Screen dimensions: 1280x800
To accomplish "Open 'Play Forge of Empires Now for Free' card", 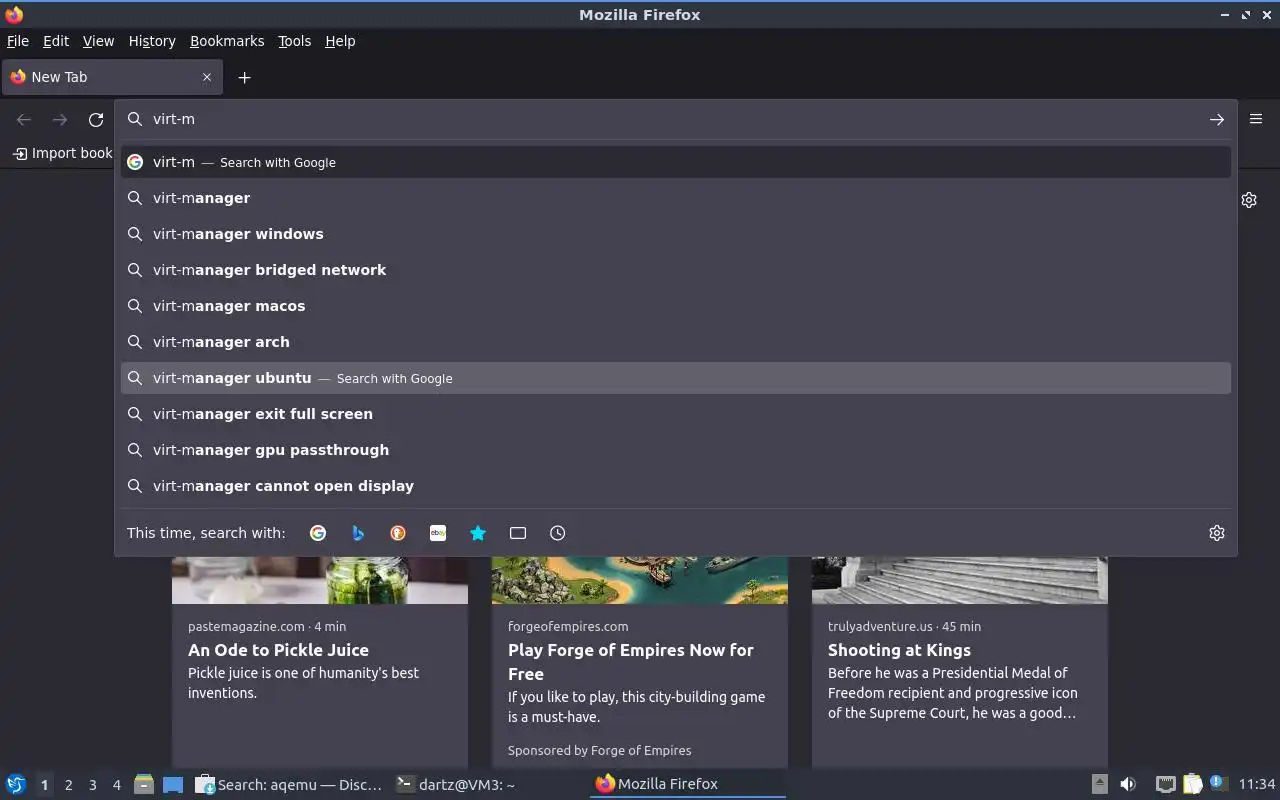I will point(631,661).
